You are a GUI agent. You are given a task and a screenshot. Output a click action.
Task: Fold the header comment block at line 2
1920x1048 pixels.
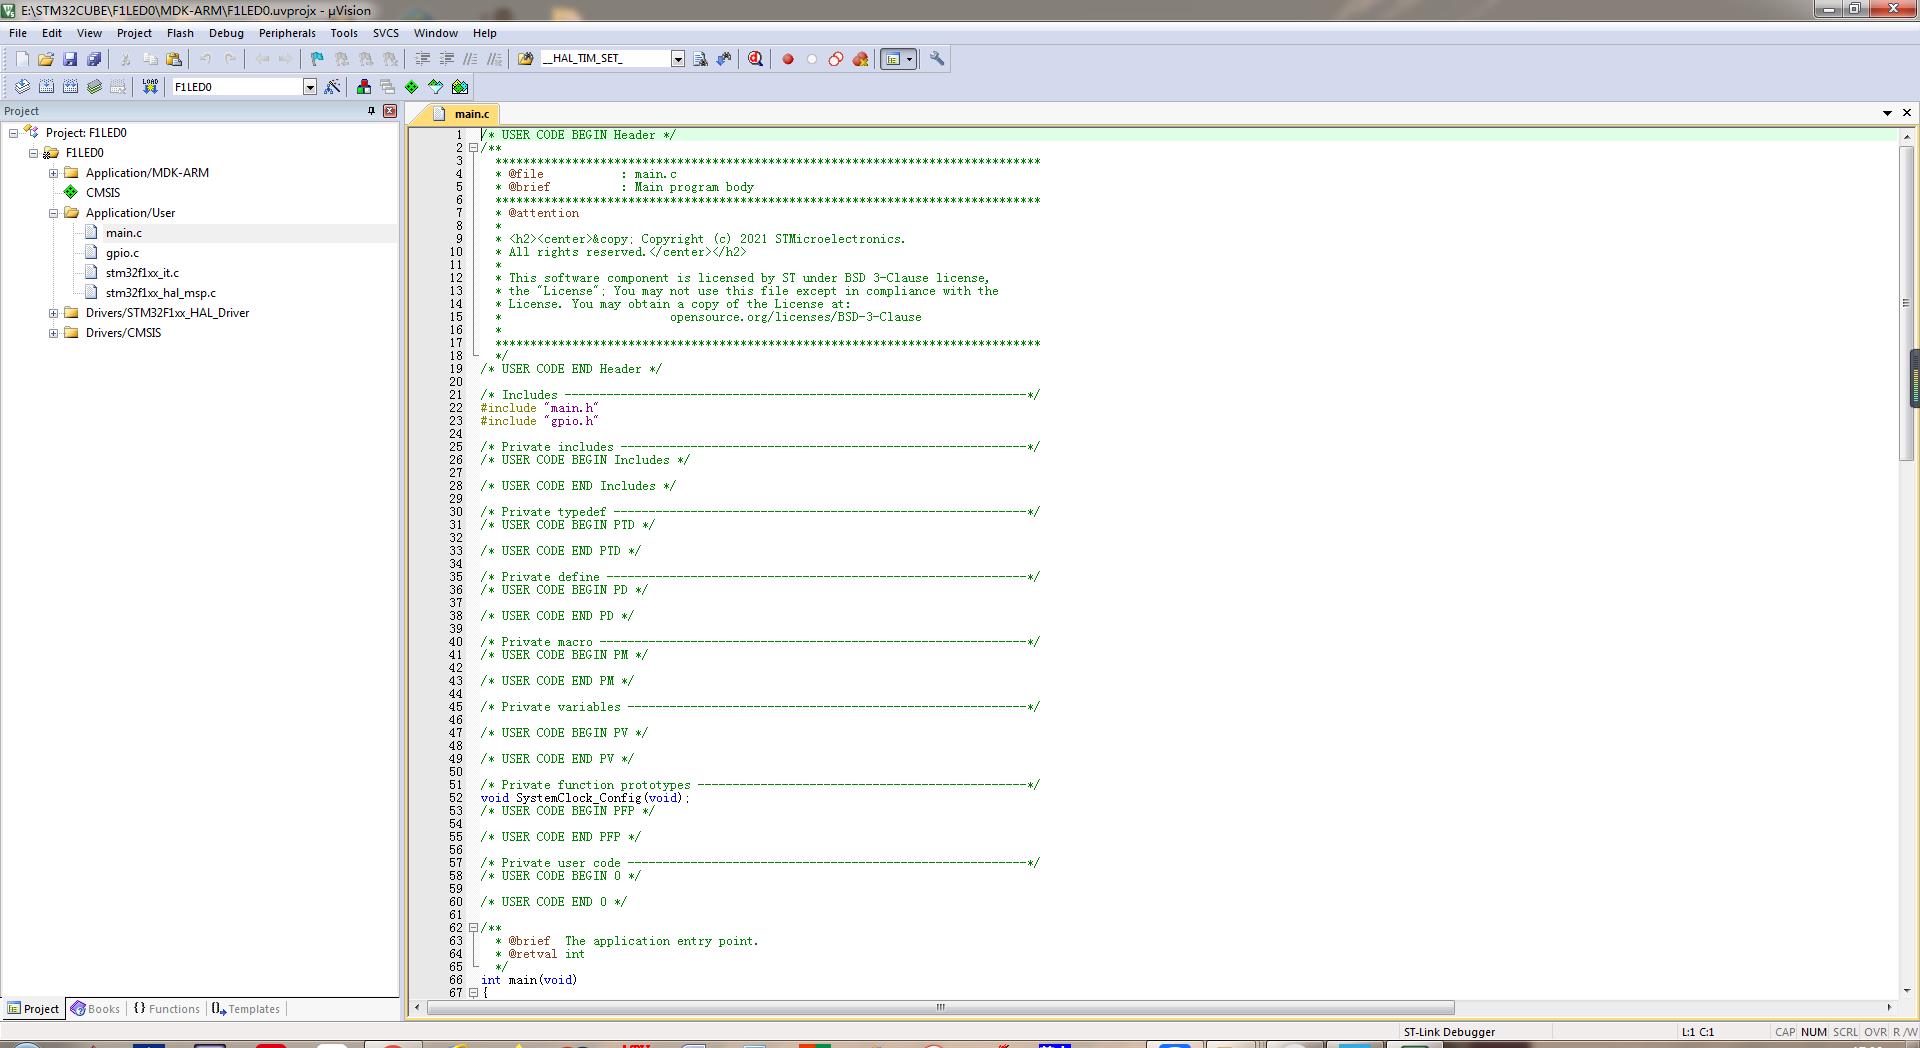pos(474,148)
